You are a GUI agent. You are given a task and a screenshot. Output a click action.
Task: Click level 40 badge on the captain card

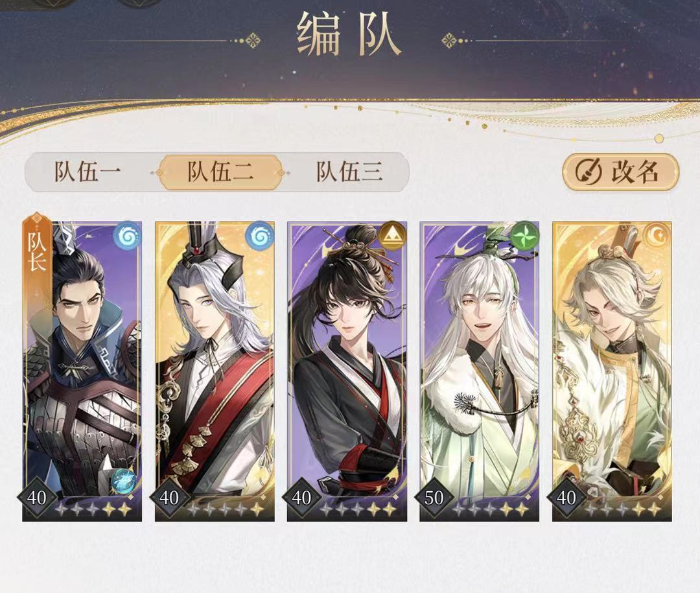[37, 497]
